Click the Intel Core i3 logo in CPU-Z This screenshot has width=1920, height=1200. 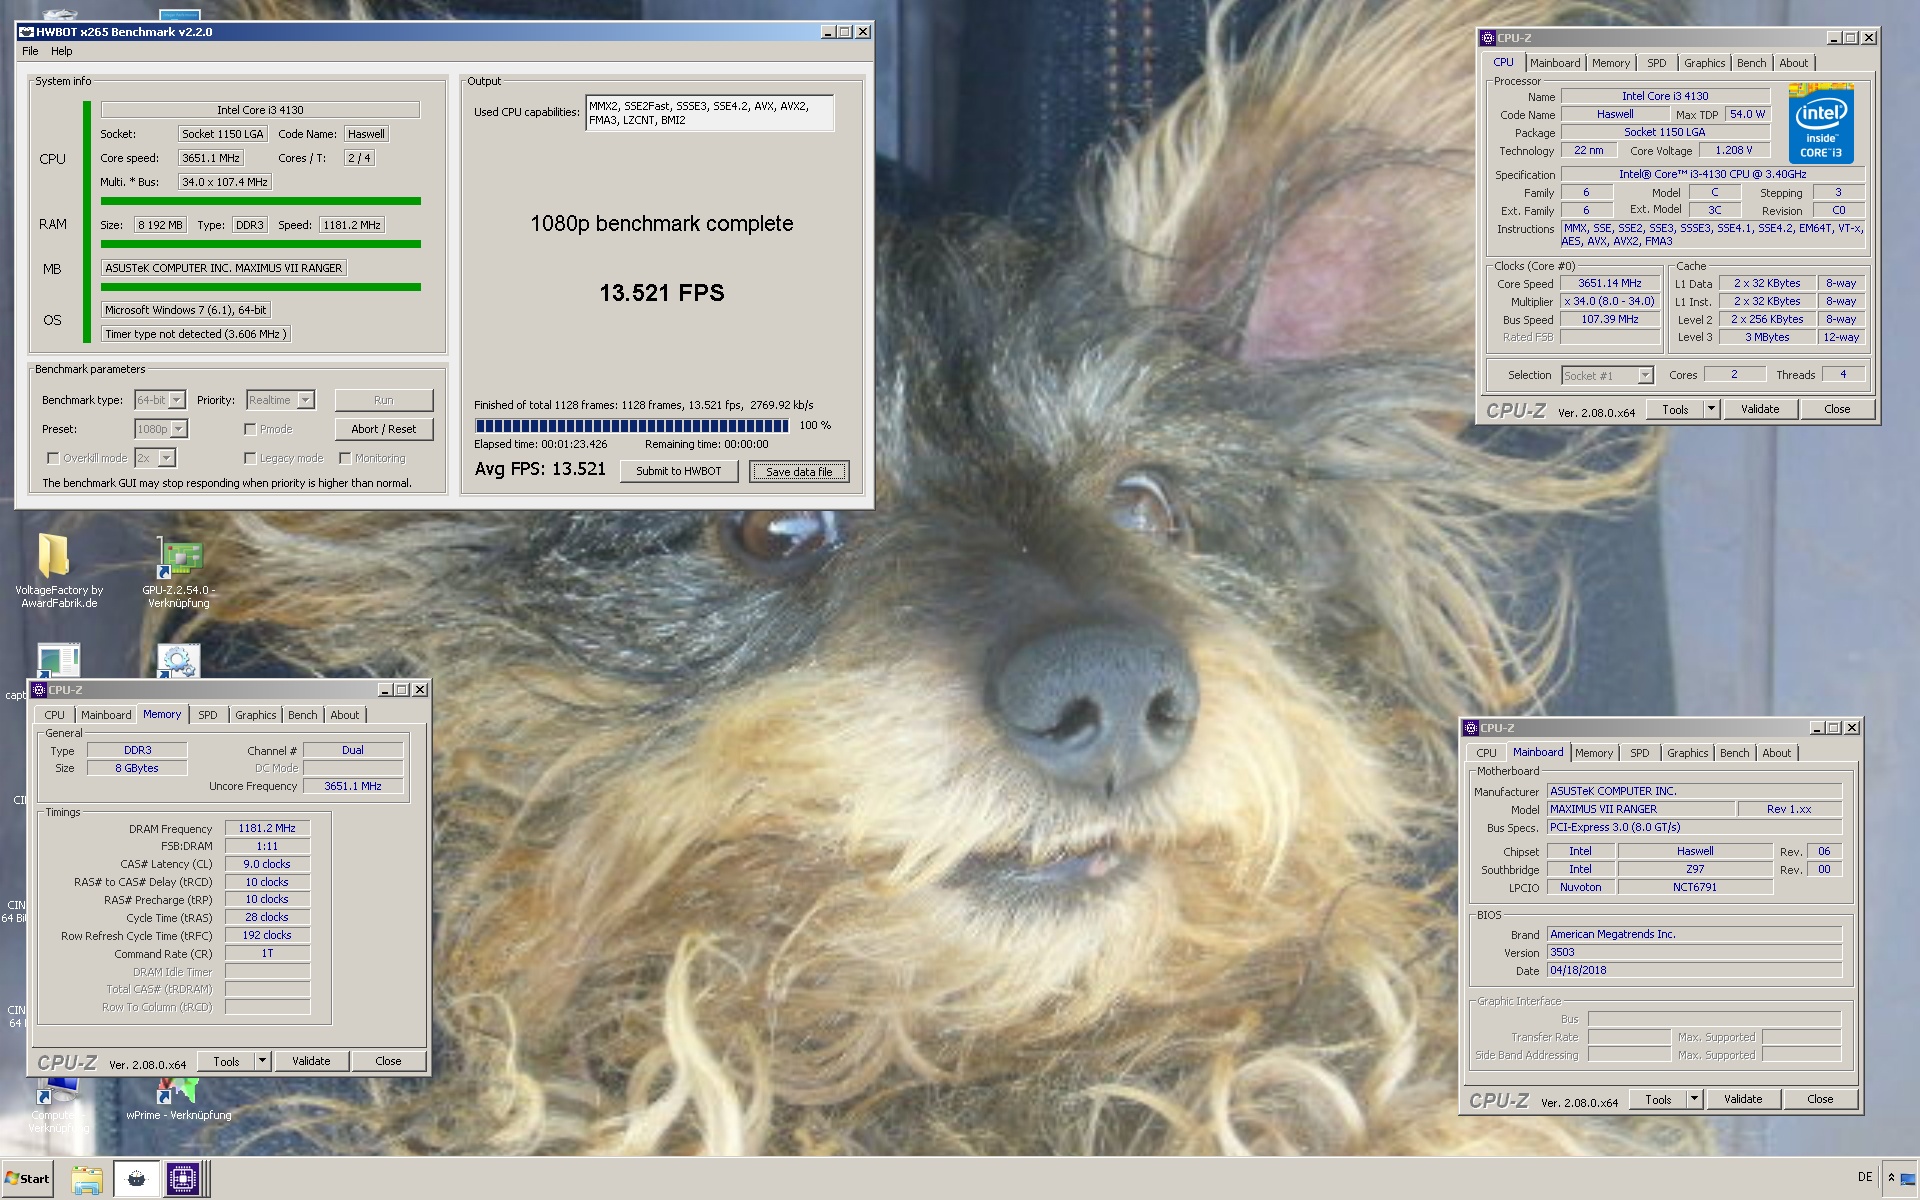click(x=1821, y=124)
